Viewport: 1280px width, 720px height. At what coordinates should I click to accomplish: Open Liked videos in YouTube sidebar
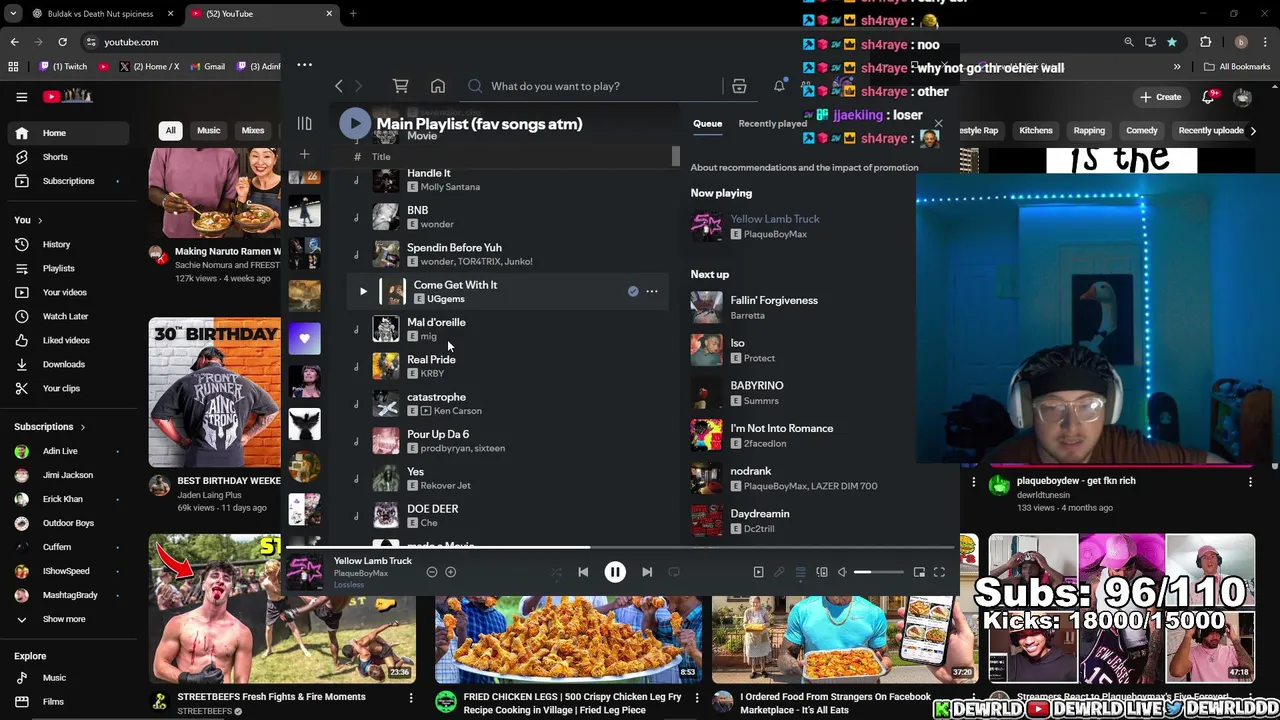(x=68, y=340)
